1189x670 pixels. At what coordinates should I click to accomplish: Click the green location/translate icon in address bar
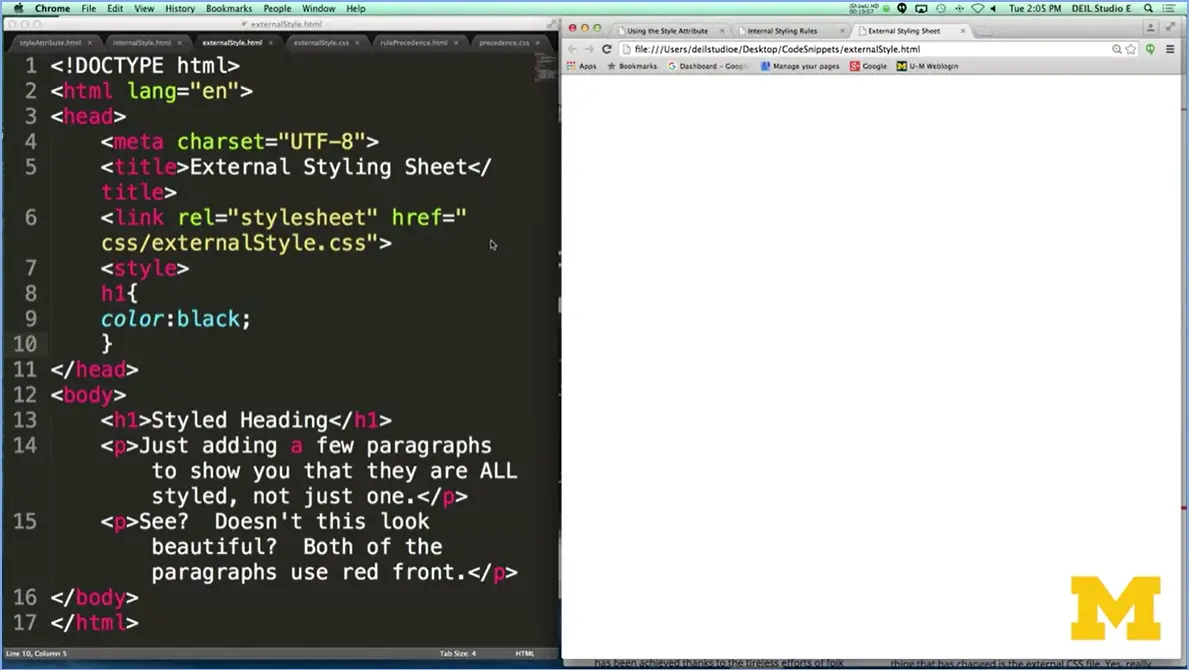[1151, 48]
